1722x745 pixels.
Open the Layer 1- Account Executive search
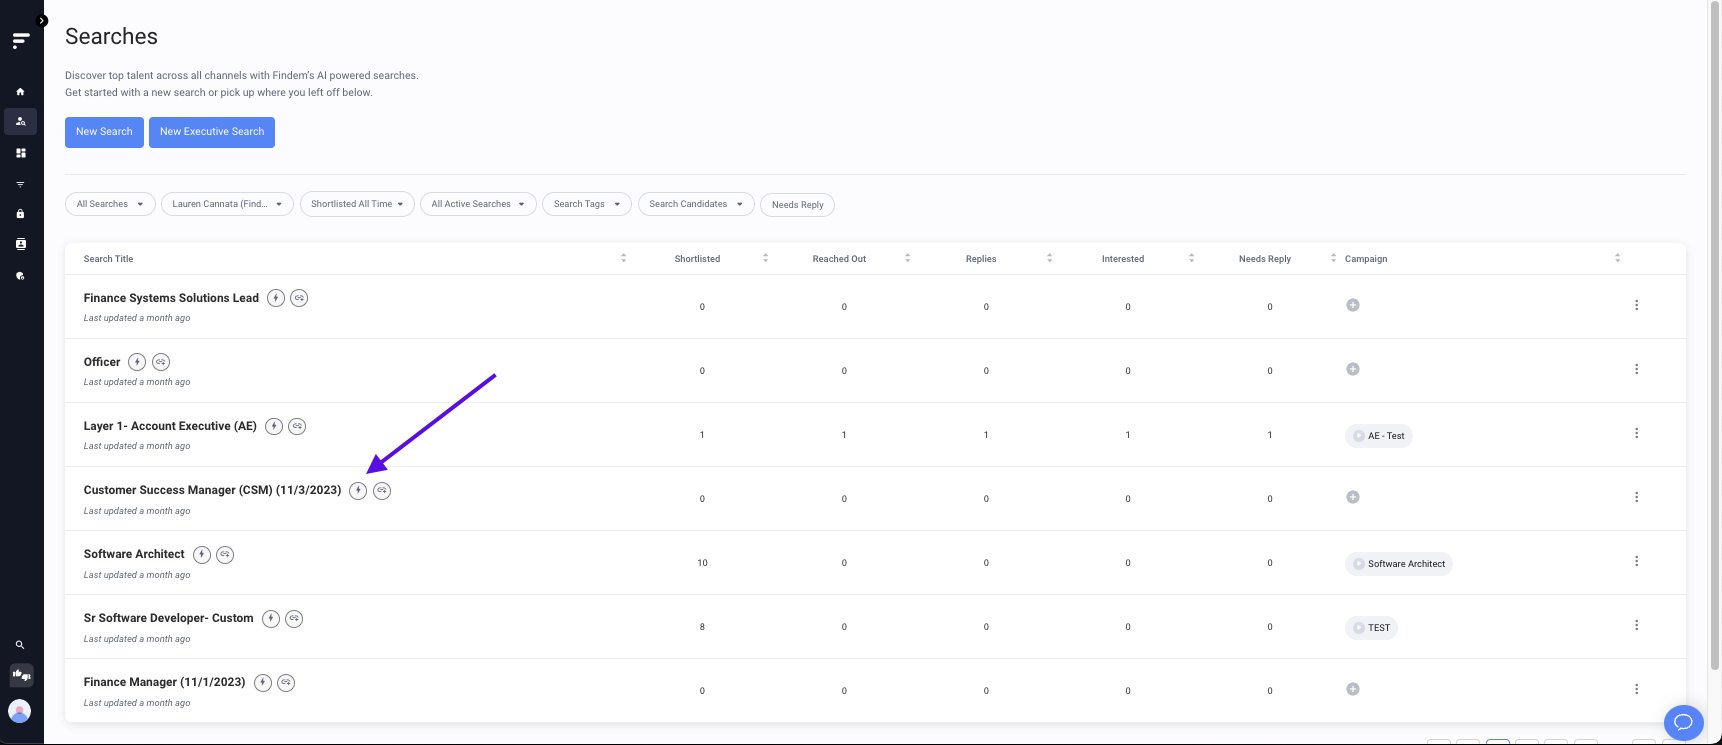pos(170,426)
